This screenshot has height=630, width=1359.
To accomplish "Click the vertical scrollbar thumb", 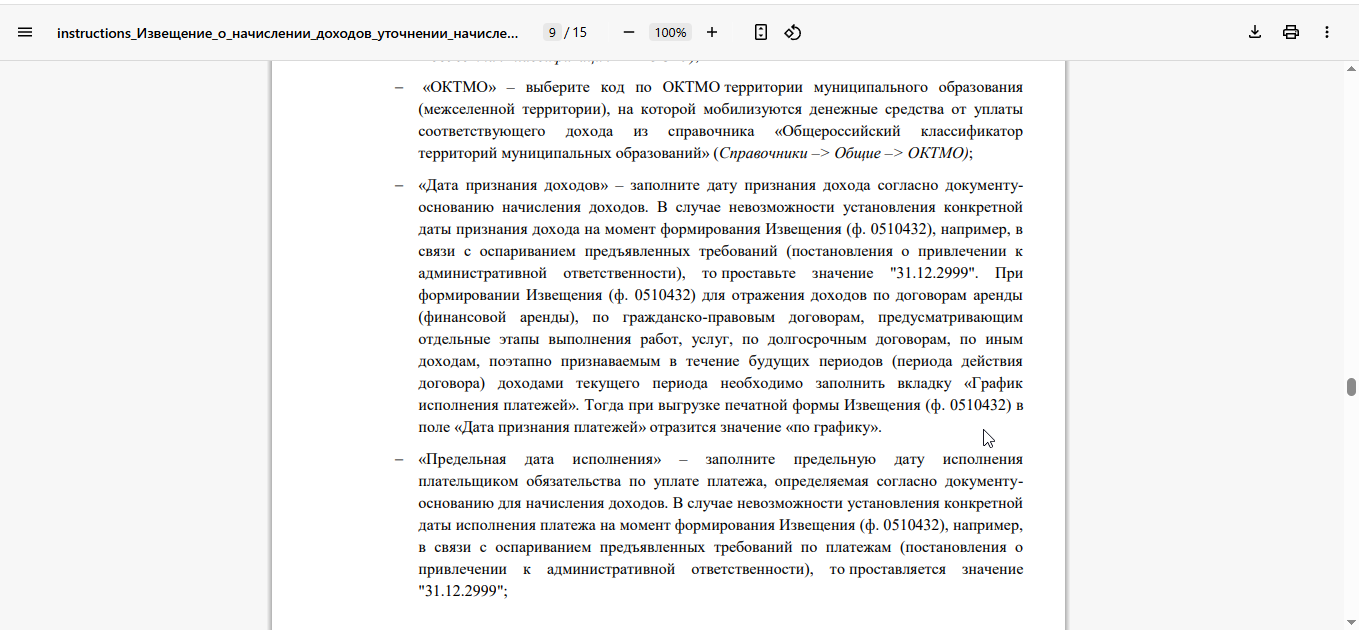I will pos(1351,387).
